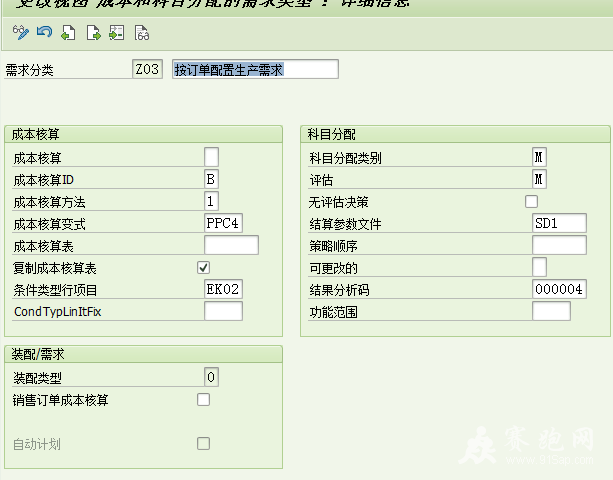The width and height of the screenshot is (613, 480).
Task: Click the 评估 field with M
Action: point(539,179)
